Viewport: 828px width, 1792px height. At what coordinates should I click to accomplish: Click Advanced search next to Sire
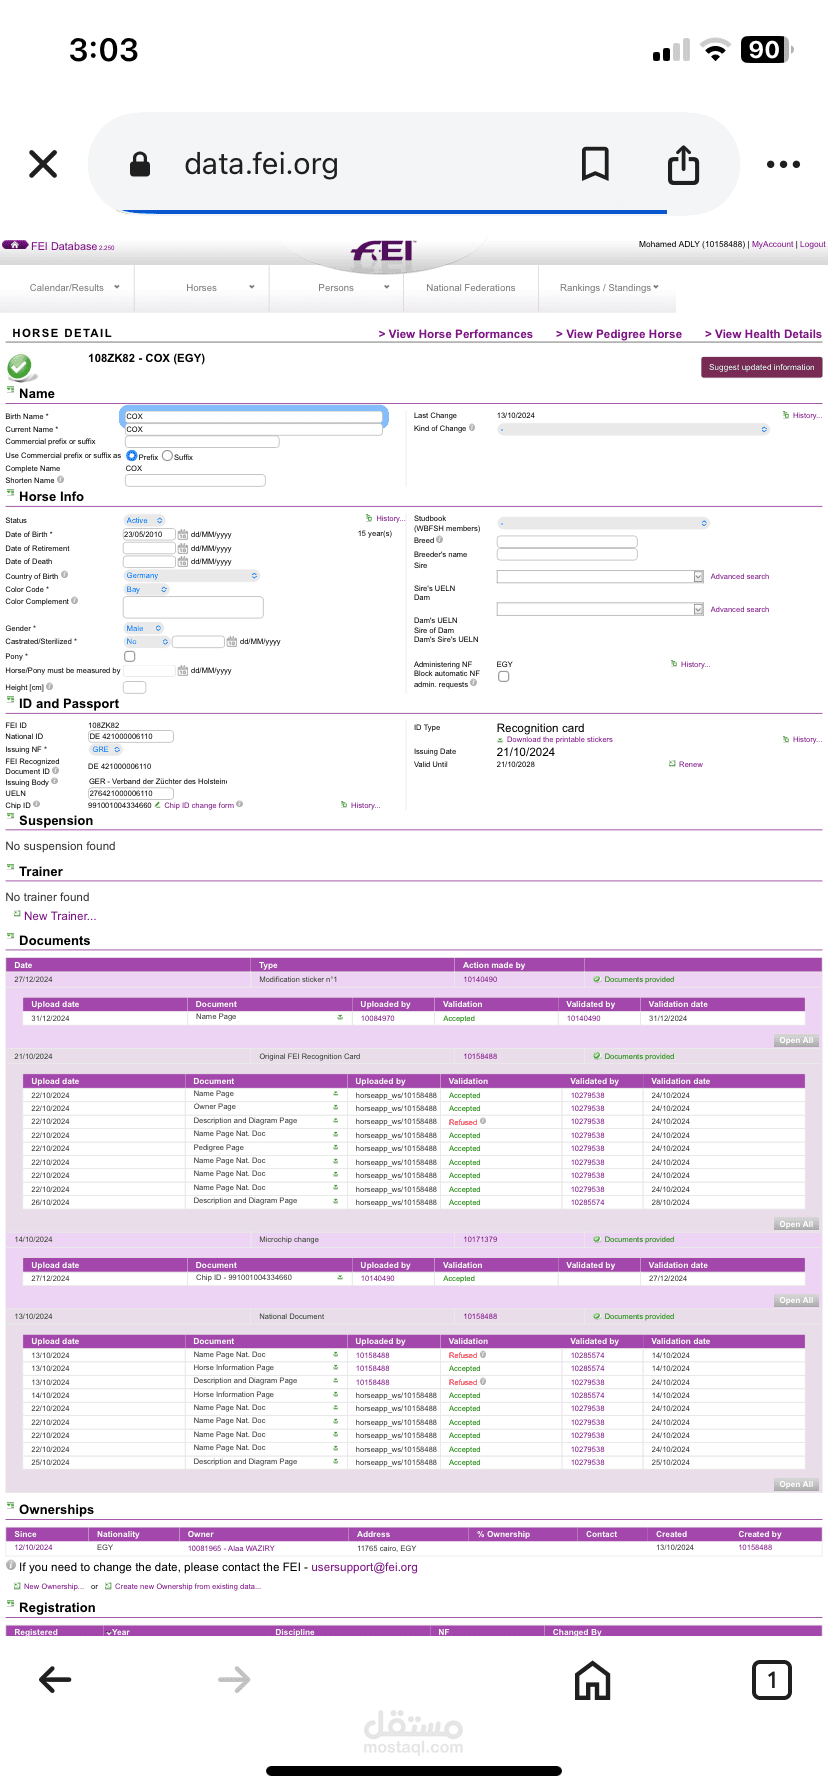[x=740, y=576]
